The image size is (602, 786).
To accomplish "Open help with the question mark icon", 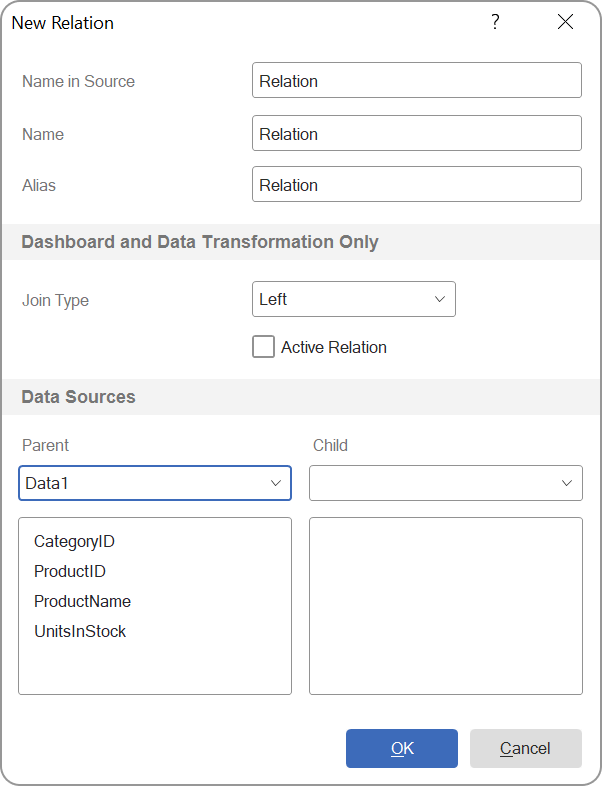I will (x=495, y=22).
